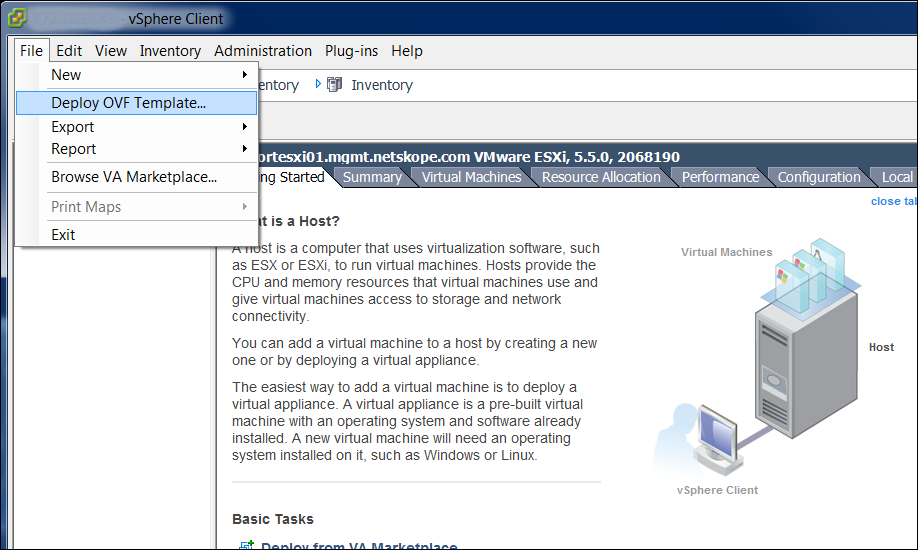Open the Edit menu
918x550 pixels.
tap(68, 51)
